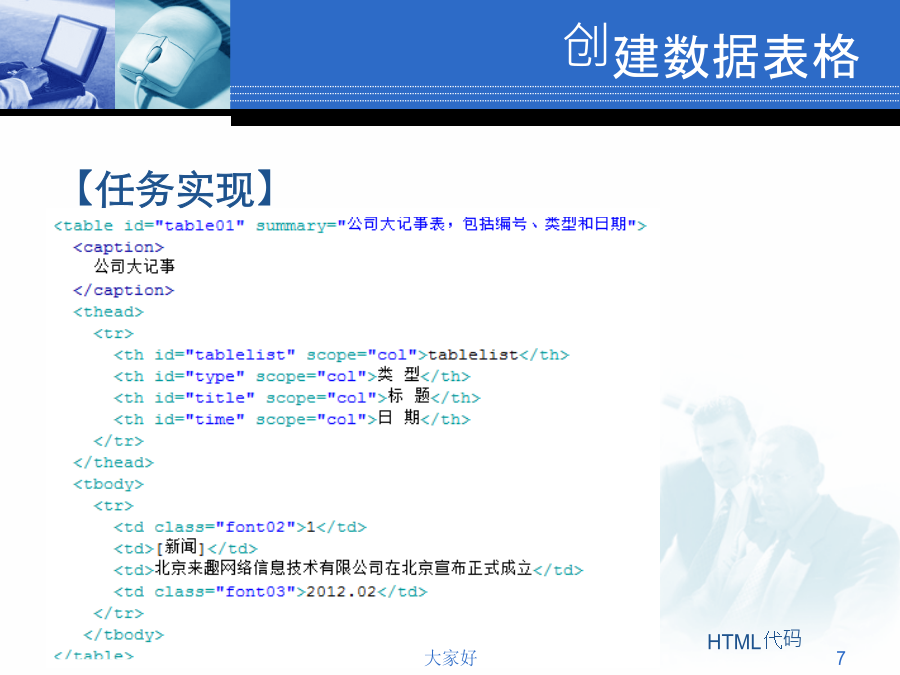The width and height of the screenshot is (900, 675).
Task: Click the laptop photo in header
Action: tap(57, 55)
